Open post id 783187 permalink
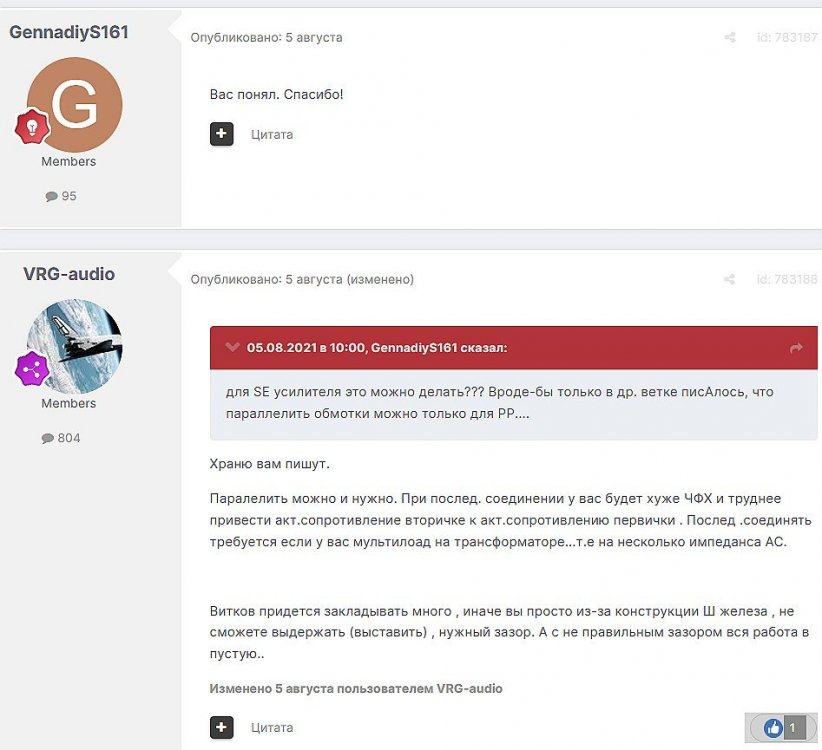Screen dimensions: 822x750 pyautogui.click(x=787, y=37)
